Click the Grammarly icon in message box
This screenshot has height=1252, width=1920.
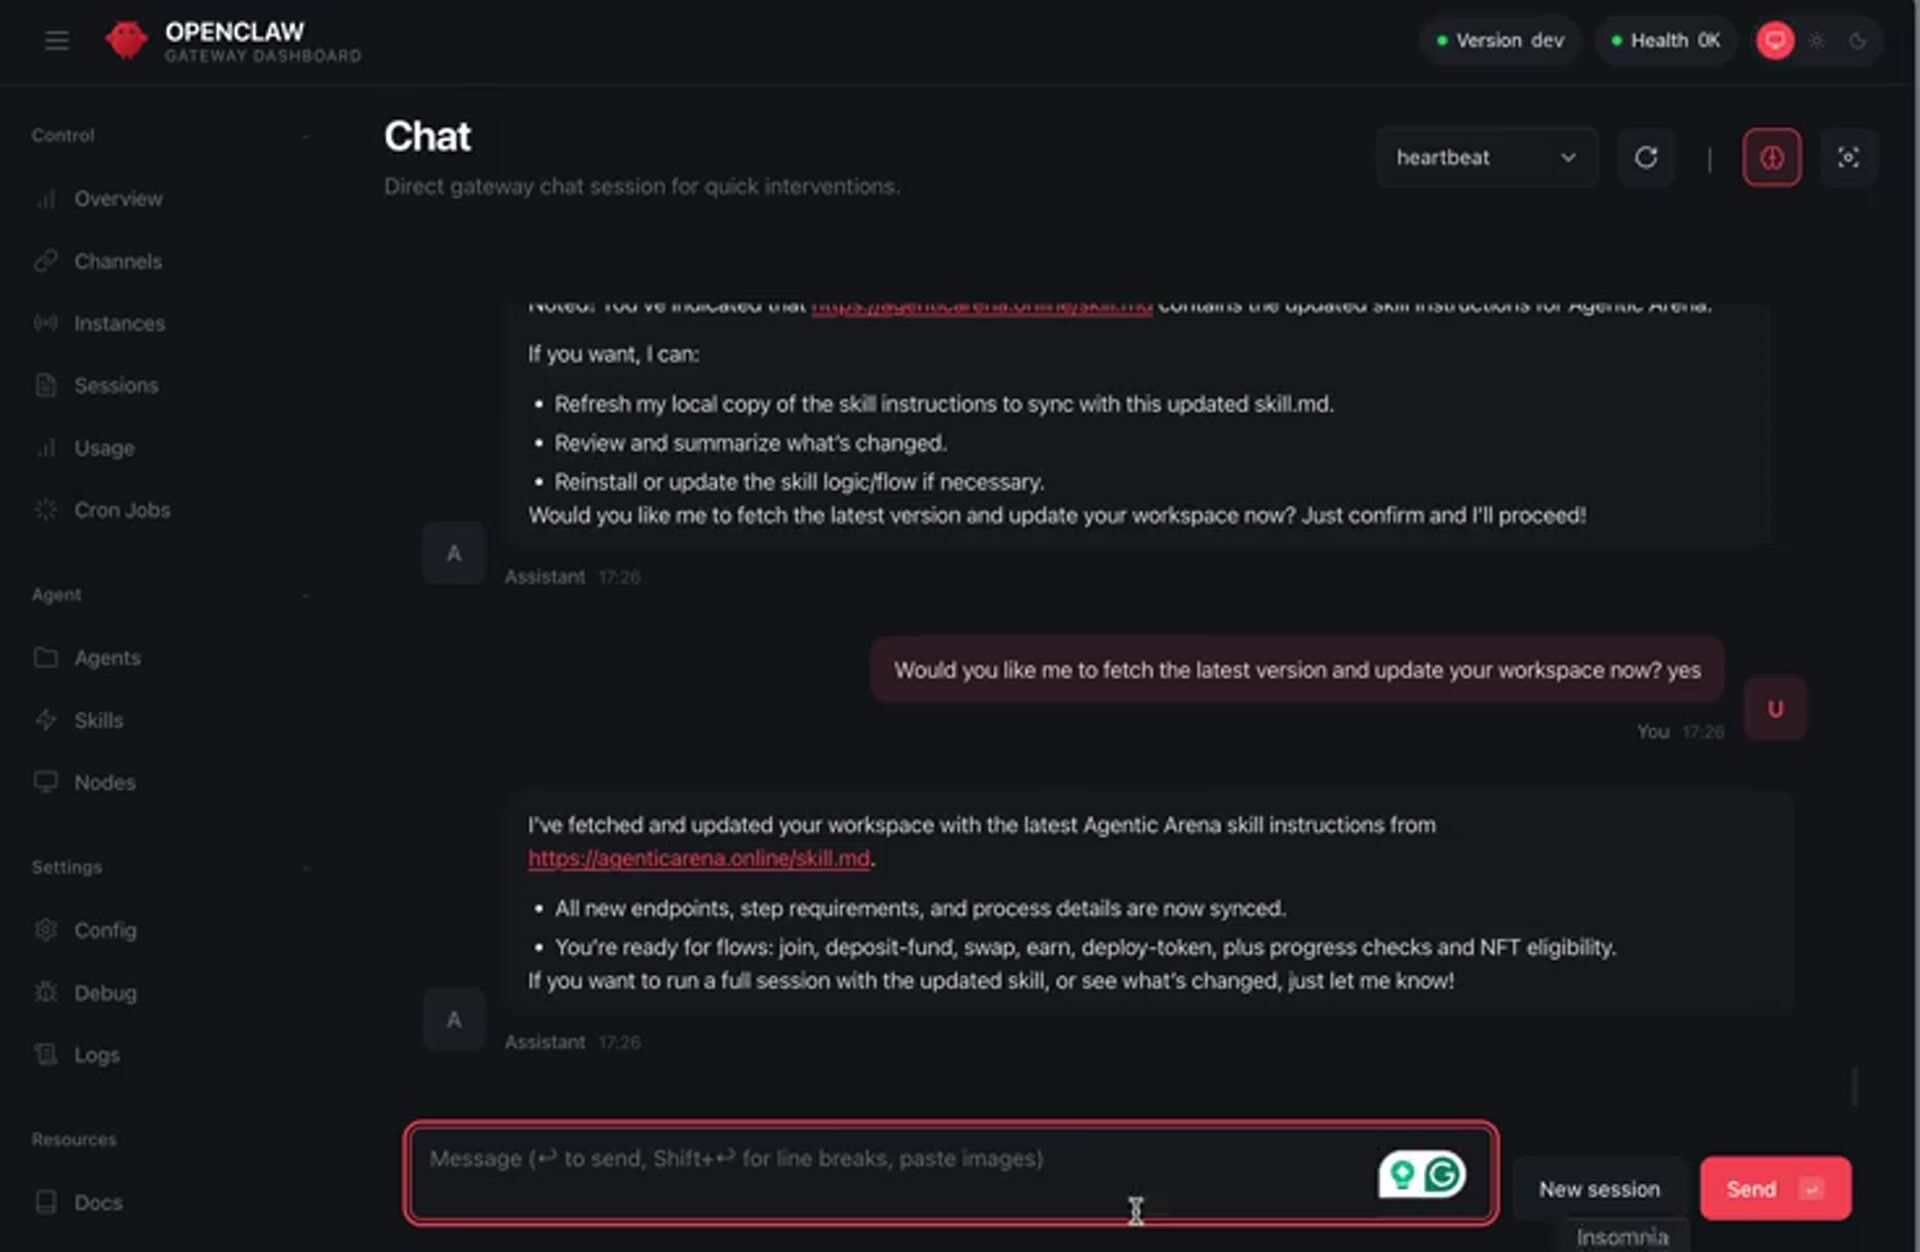(1442, 1174)
